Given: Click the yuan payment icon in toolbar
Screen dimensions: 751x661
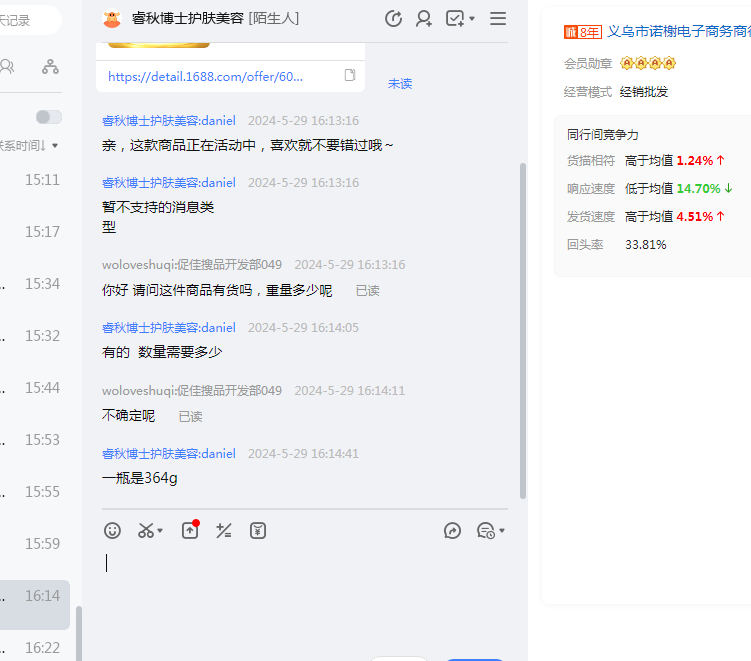Looking at the screenshot, I should pyautogui.click(x=258, y=531).
